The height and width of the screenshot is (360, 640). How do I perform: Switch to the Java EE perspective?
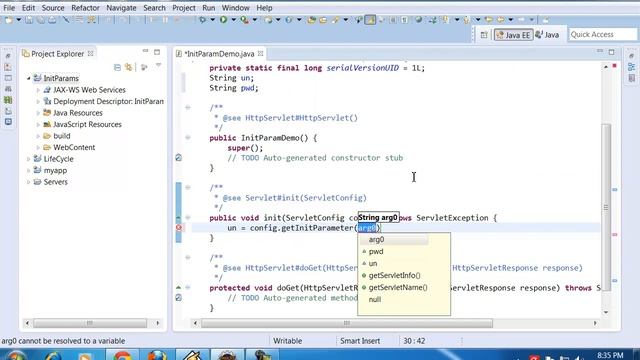(513, 35)
